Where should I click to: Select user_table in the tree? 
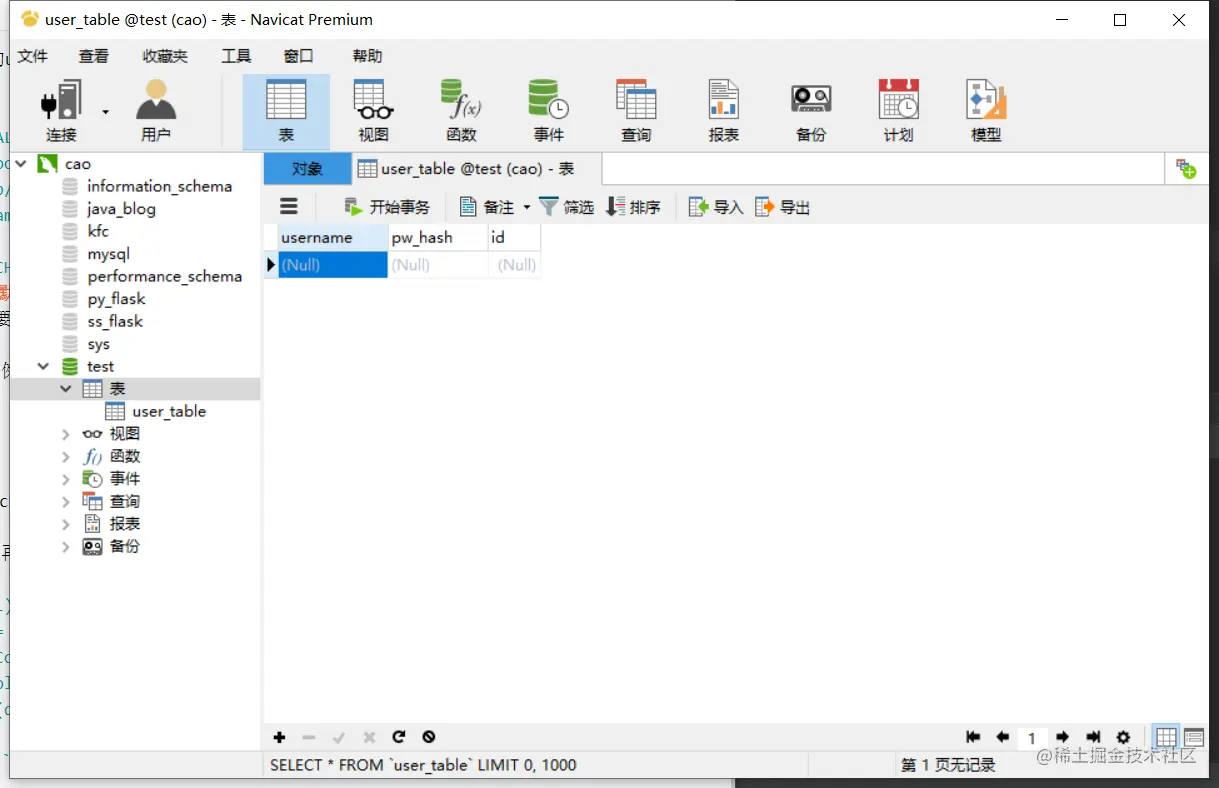click(168, 411)
